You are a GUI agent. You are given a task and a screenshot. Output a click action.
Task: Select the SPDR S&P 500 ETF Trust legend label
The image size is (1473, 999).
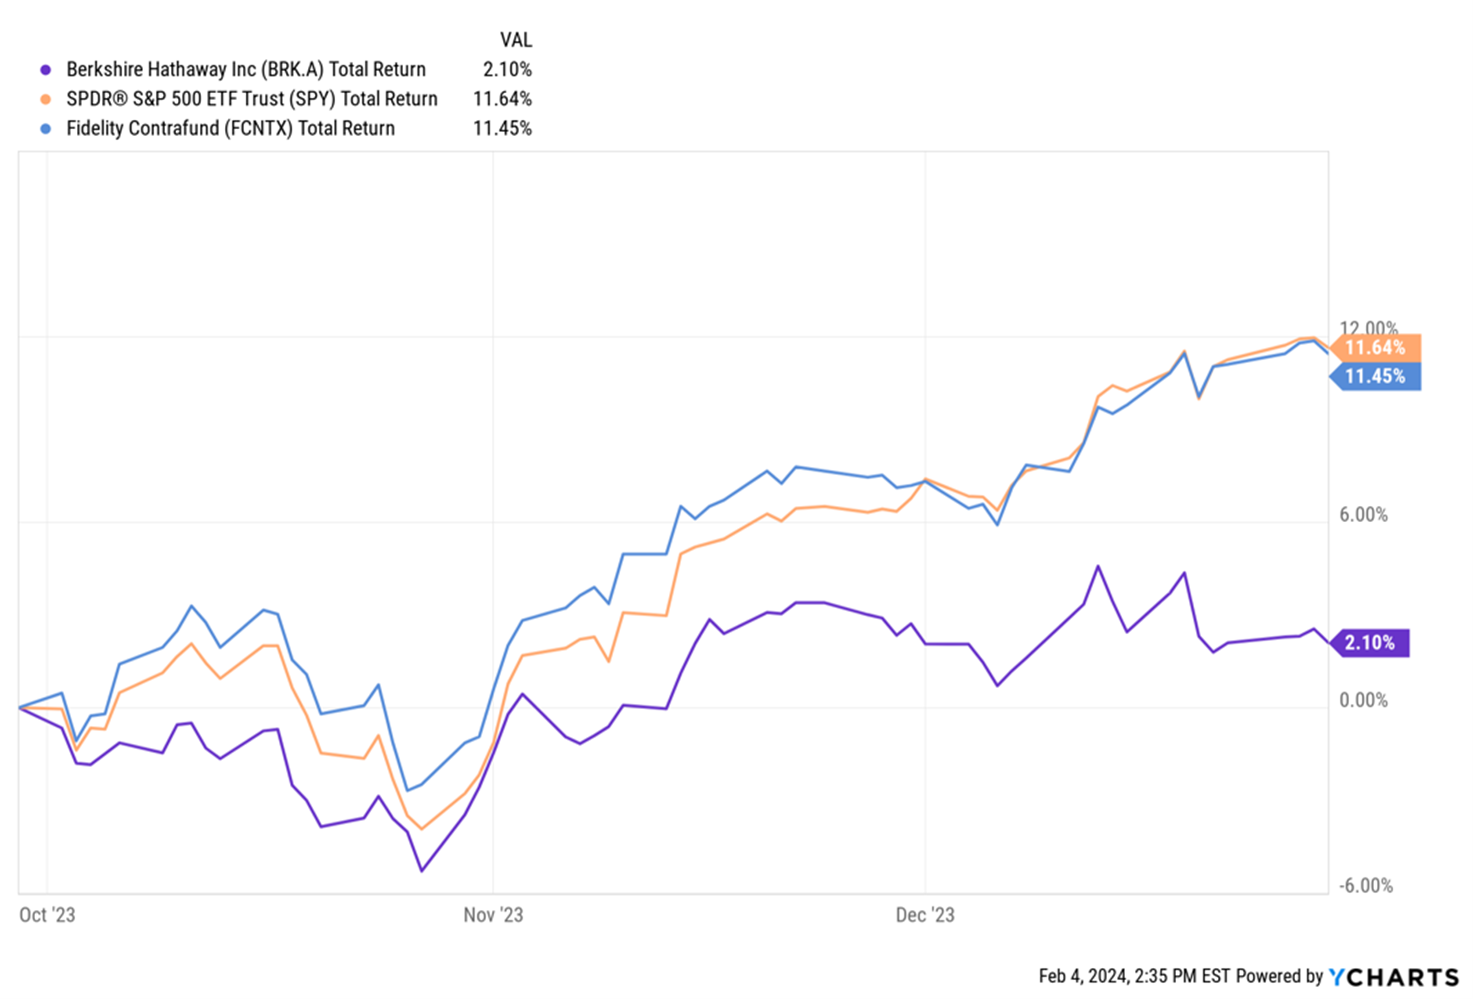(x=252, y=99)
